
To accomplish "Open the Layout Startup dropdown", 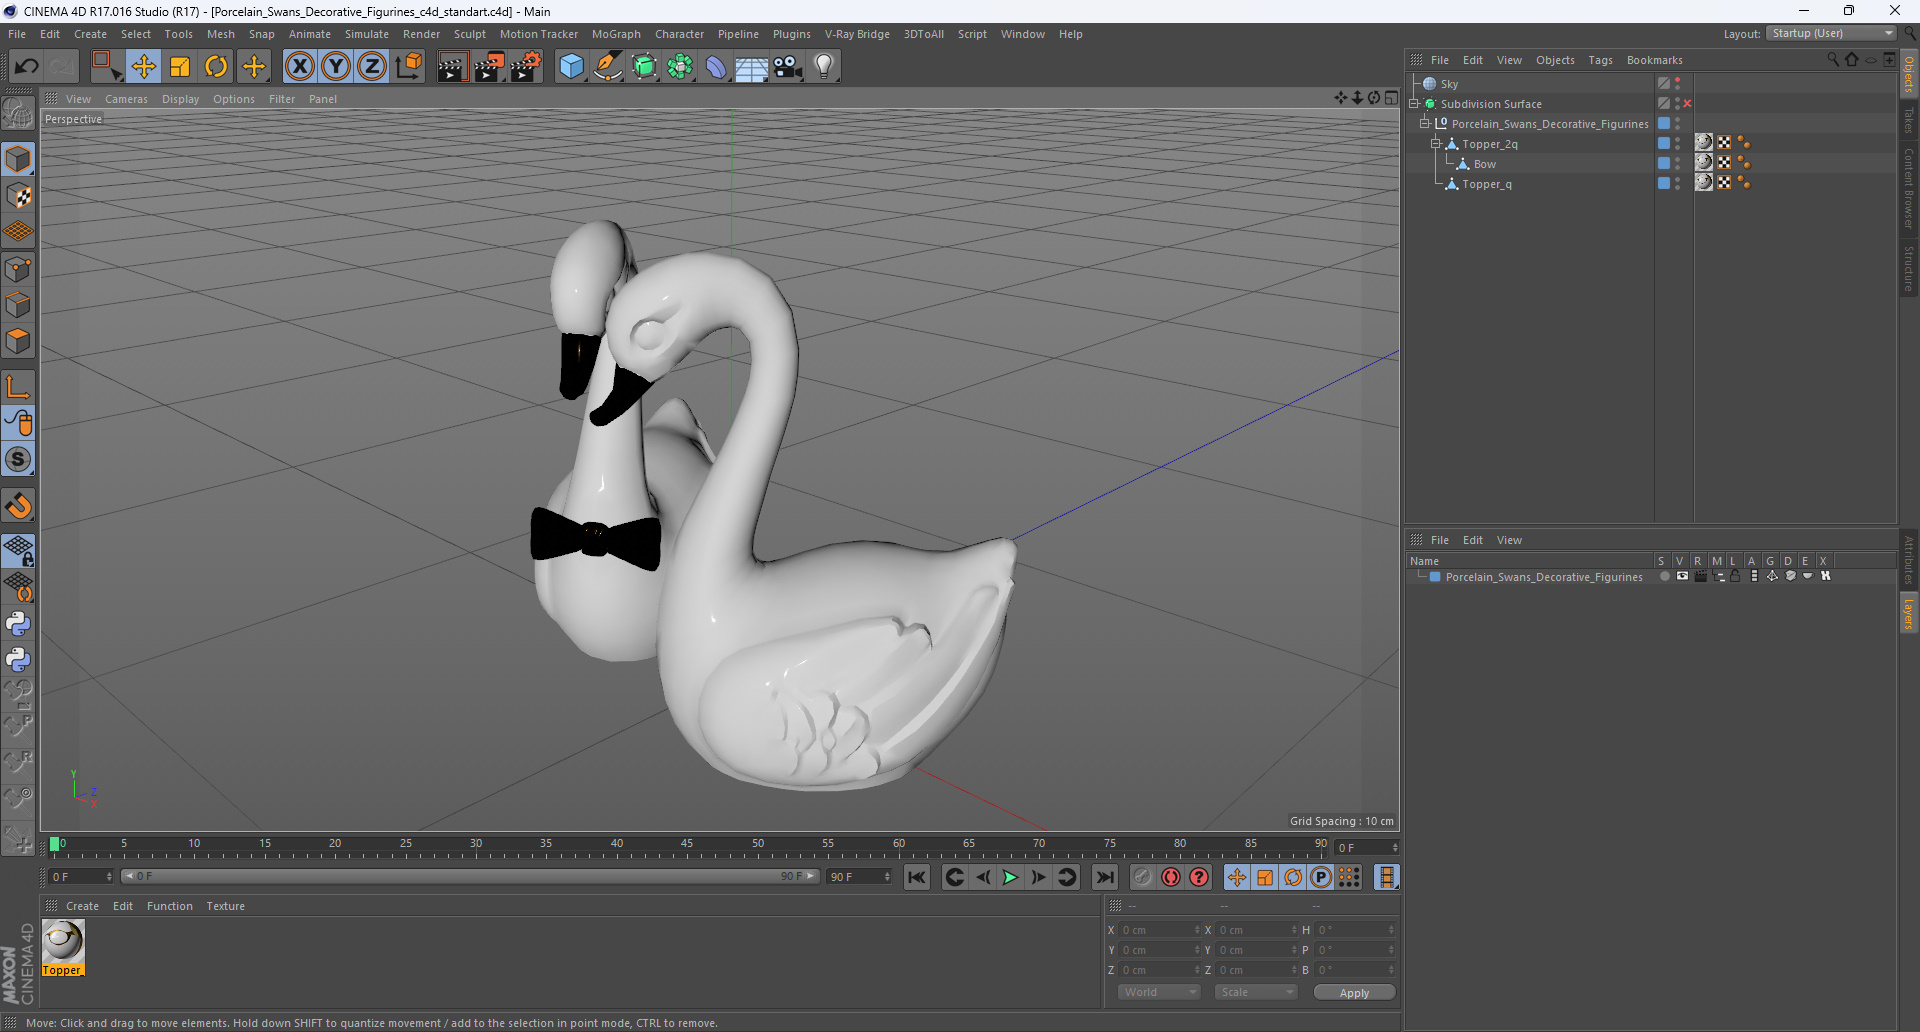I will [1832, 33].
